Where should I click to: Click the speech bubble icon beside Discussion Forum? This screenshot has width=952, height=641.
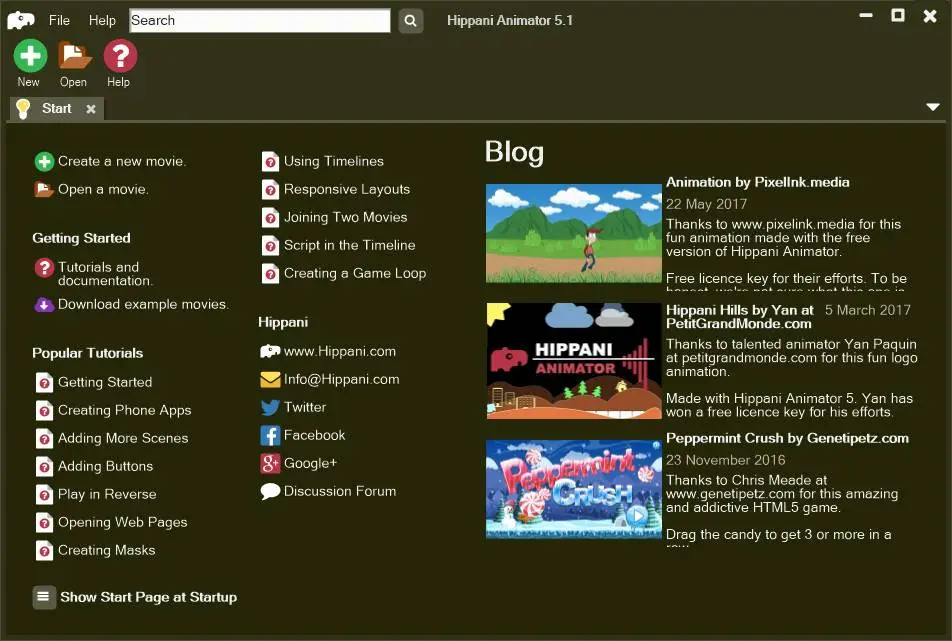point(270,491)
